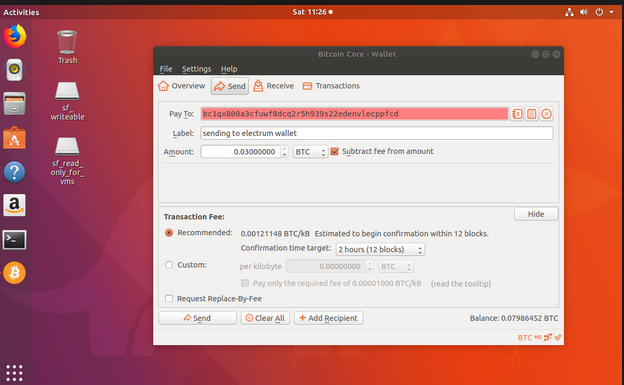Viewport: 624px width, 385px height.
Task: Open the address book icon beside Pay To
Action: pyautogui.click(x=517, y=114)
